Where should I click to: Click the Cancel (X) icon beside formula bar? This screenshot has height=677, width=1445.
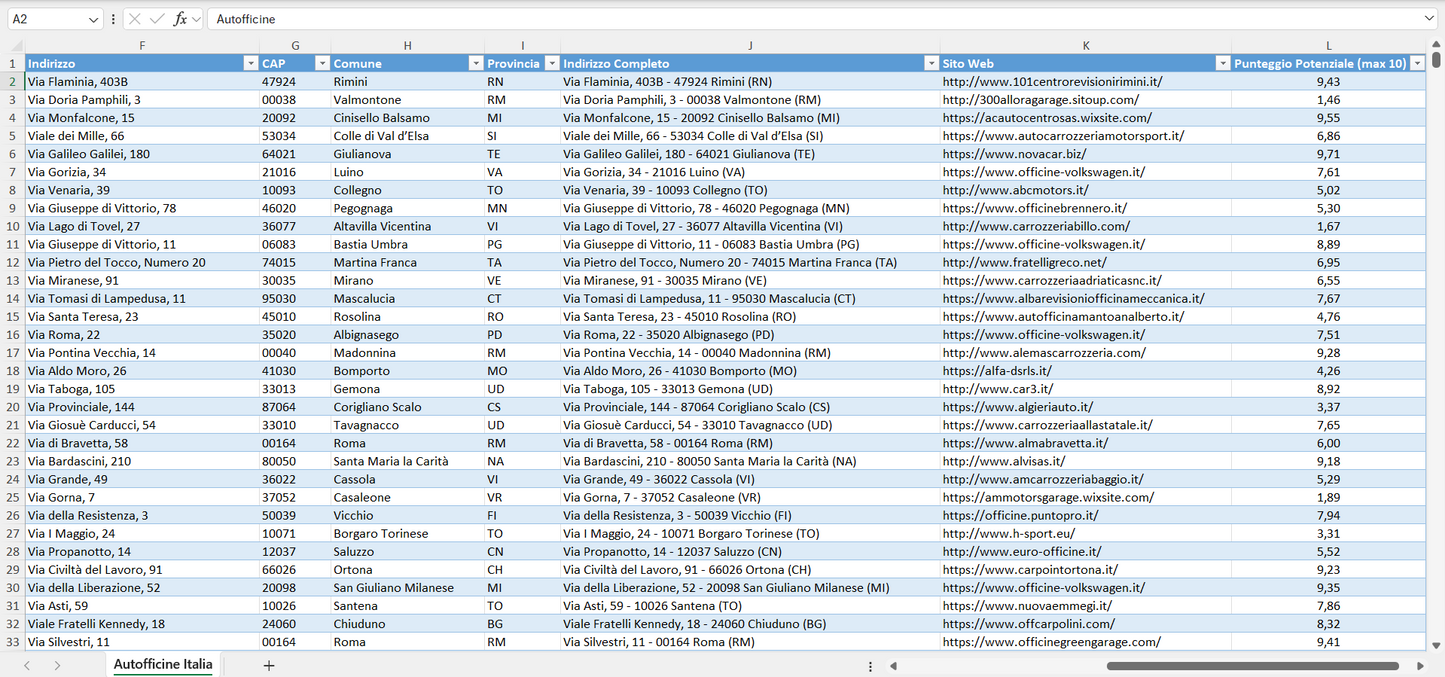134,18
